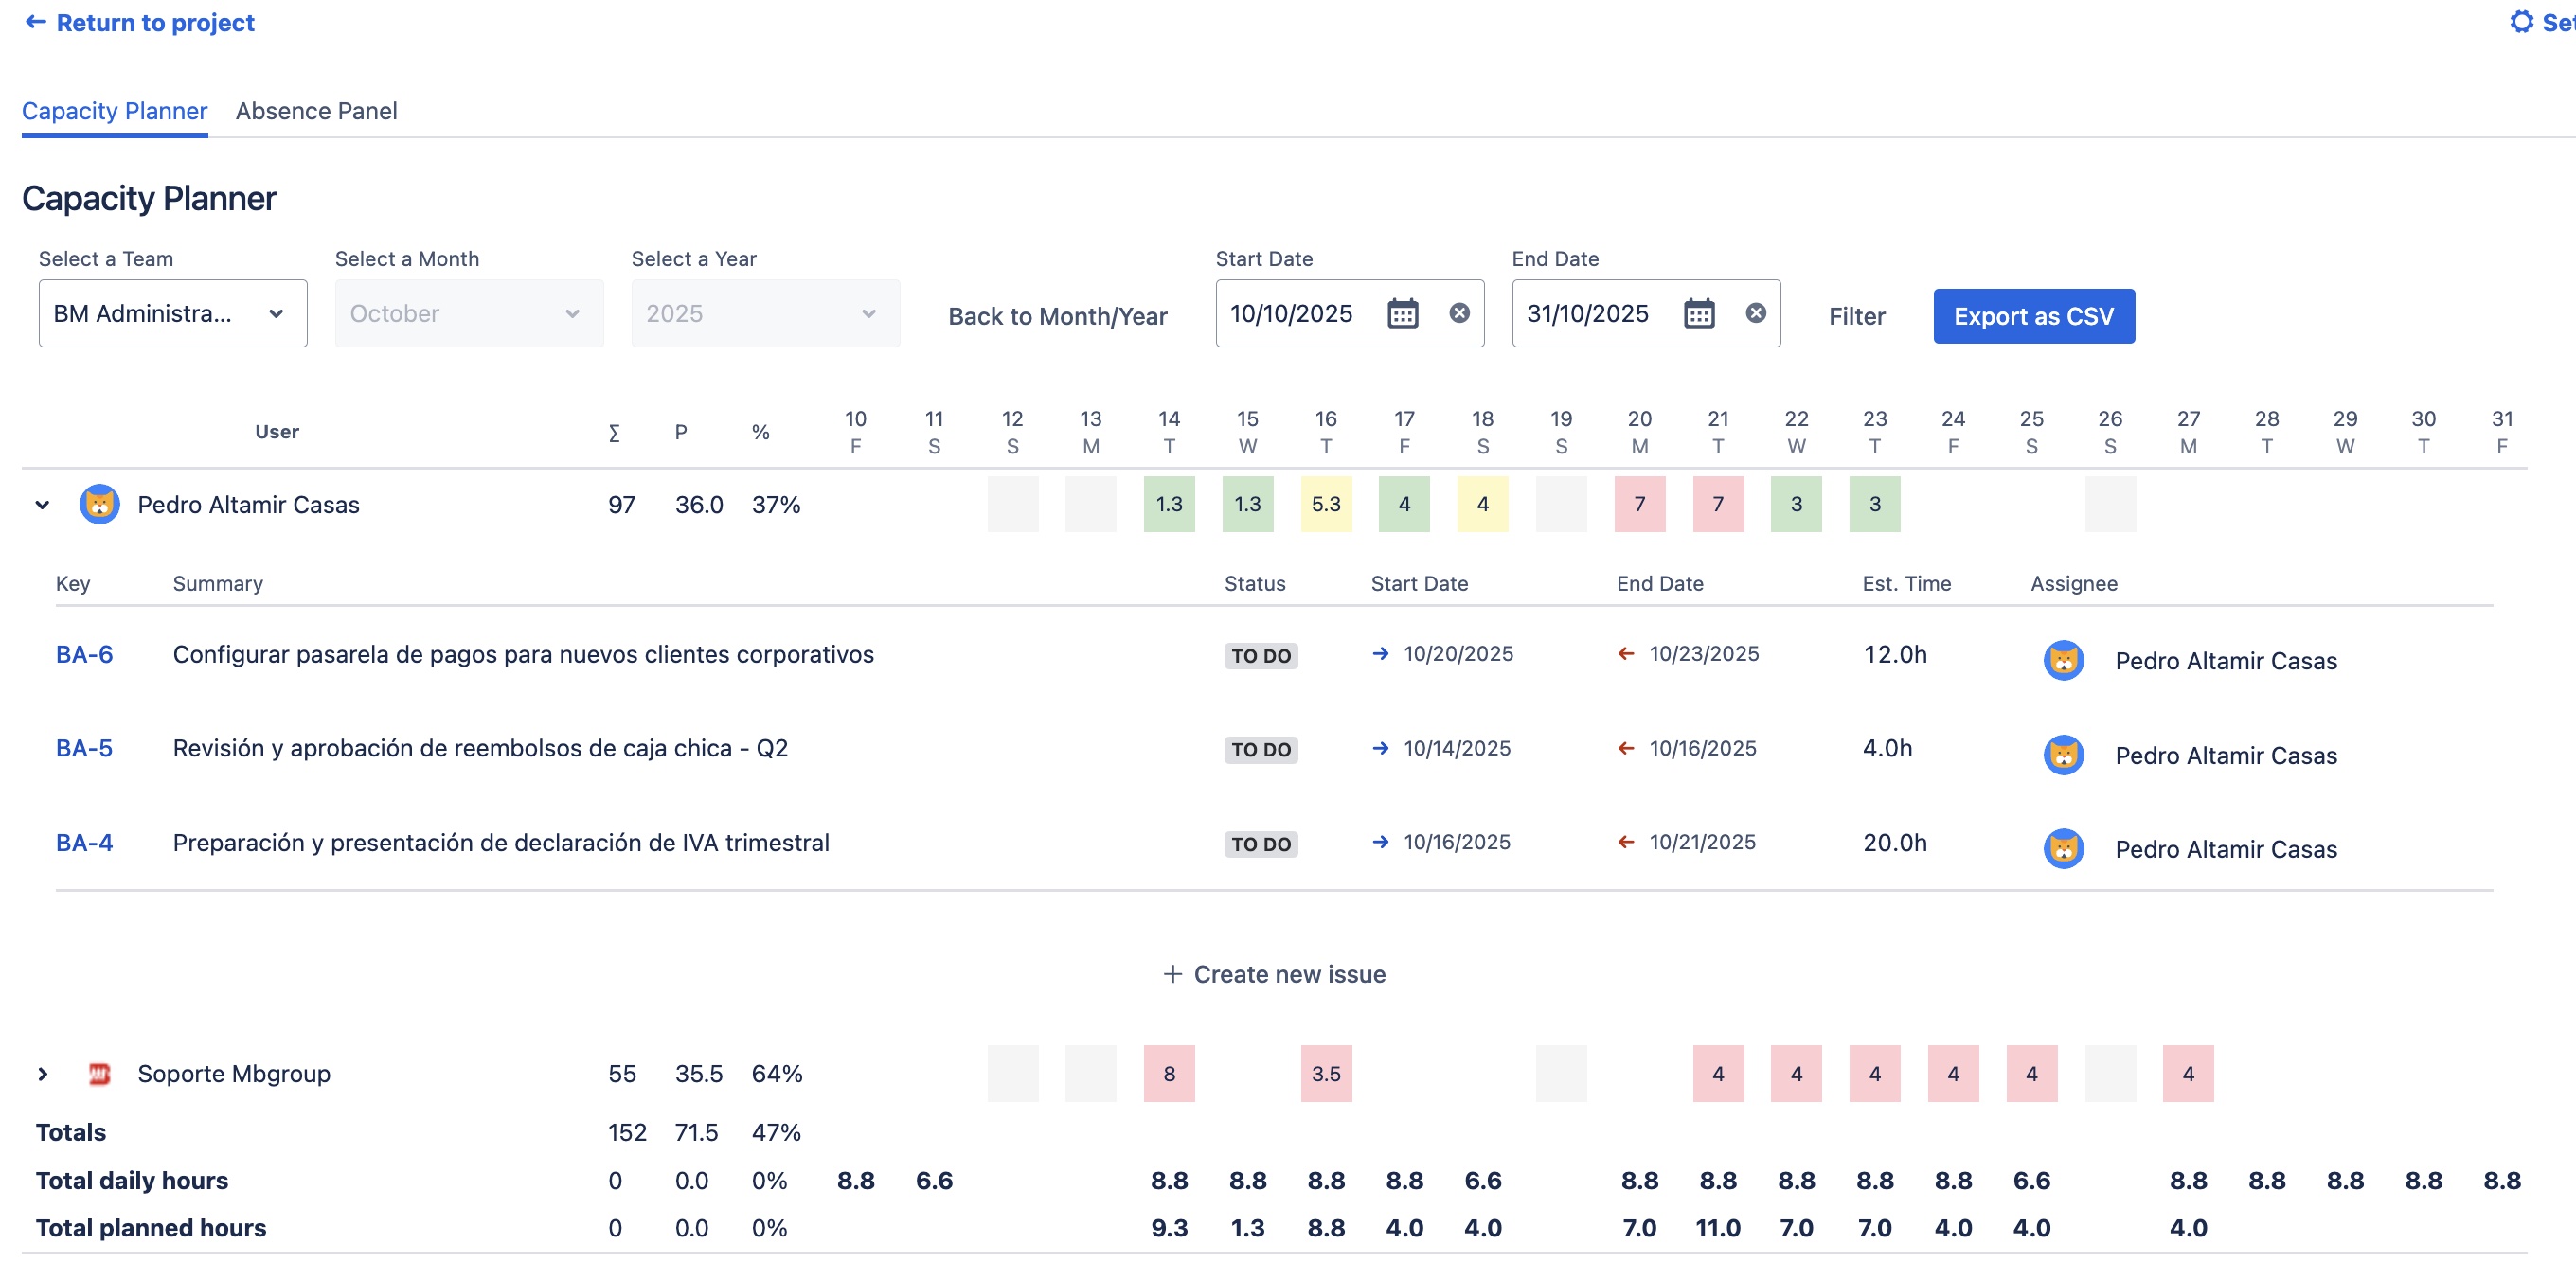Click start date arrow for BA-5
The width and height of the screenshot is (2576, 1280).
coord(1381,749)
